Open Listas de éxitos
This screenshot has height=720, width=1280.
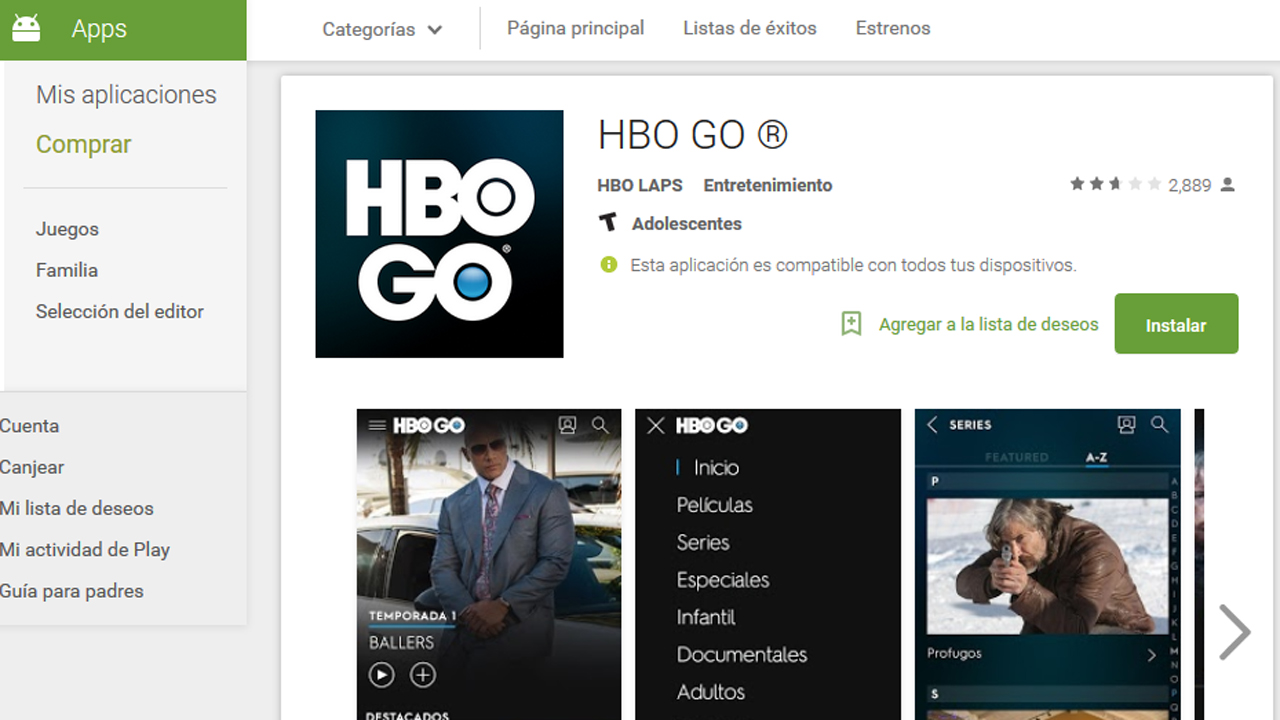[x=750, y=28]
